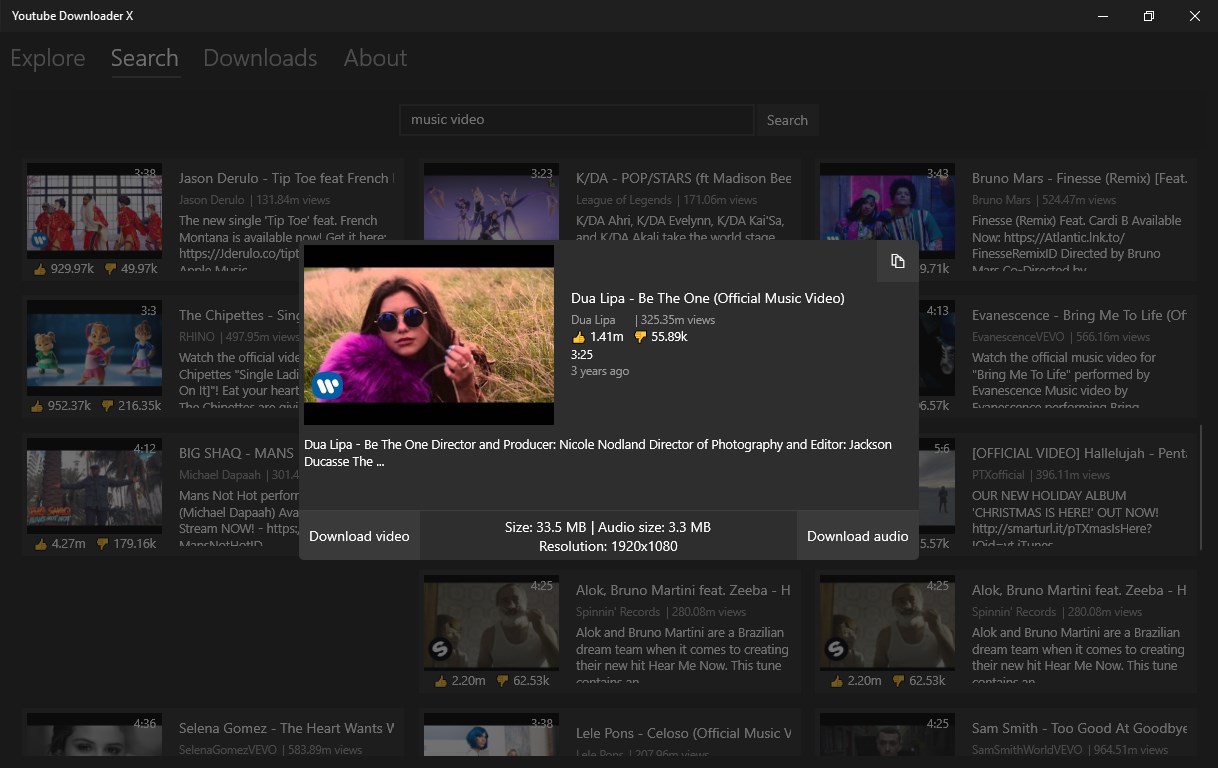Click the 'Size: 33.5 MB | Audio size: 3.3 MB' text
Screen dimensions: 1218x768
[x=608, y=527]
